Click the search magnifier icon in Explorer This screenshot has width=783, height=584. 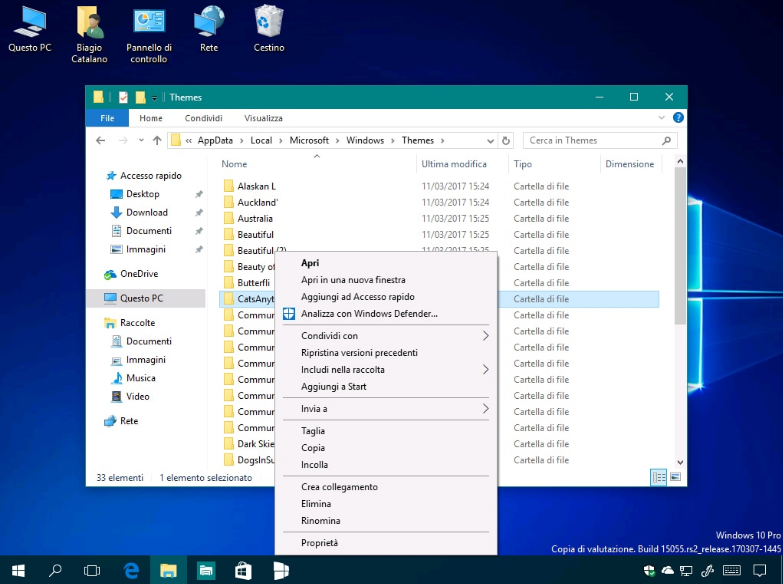coord(667,141)
